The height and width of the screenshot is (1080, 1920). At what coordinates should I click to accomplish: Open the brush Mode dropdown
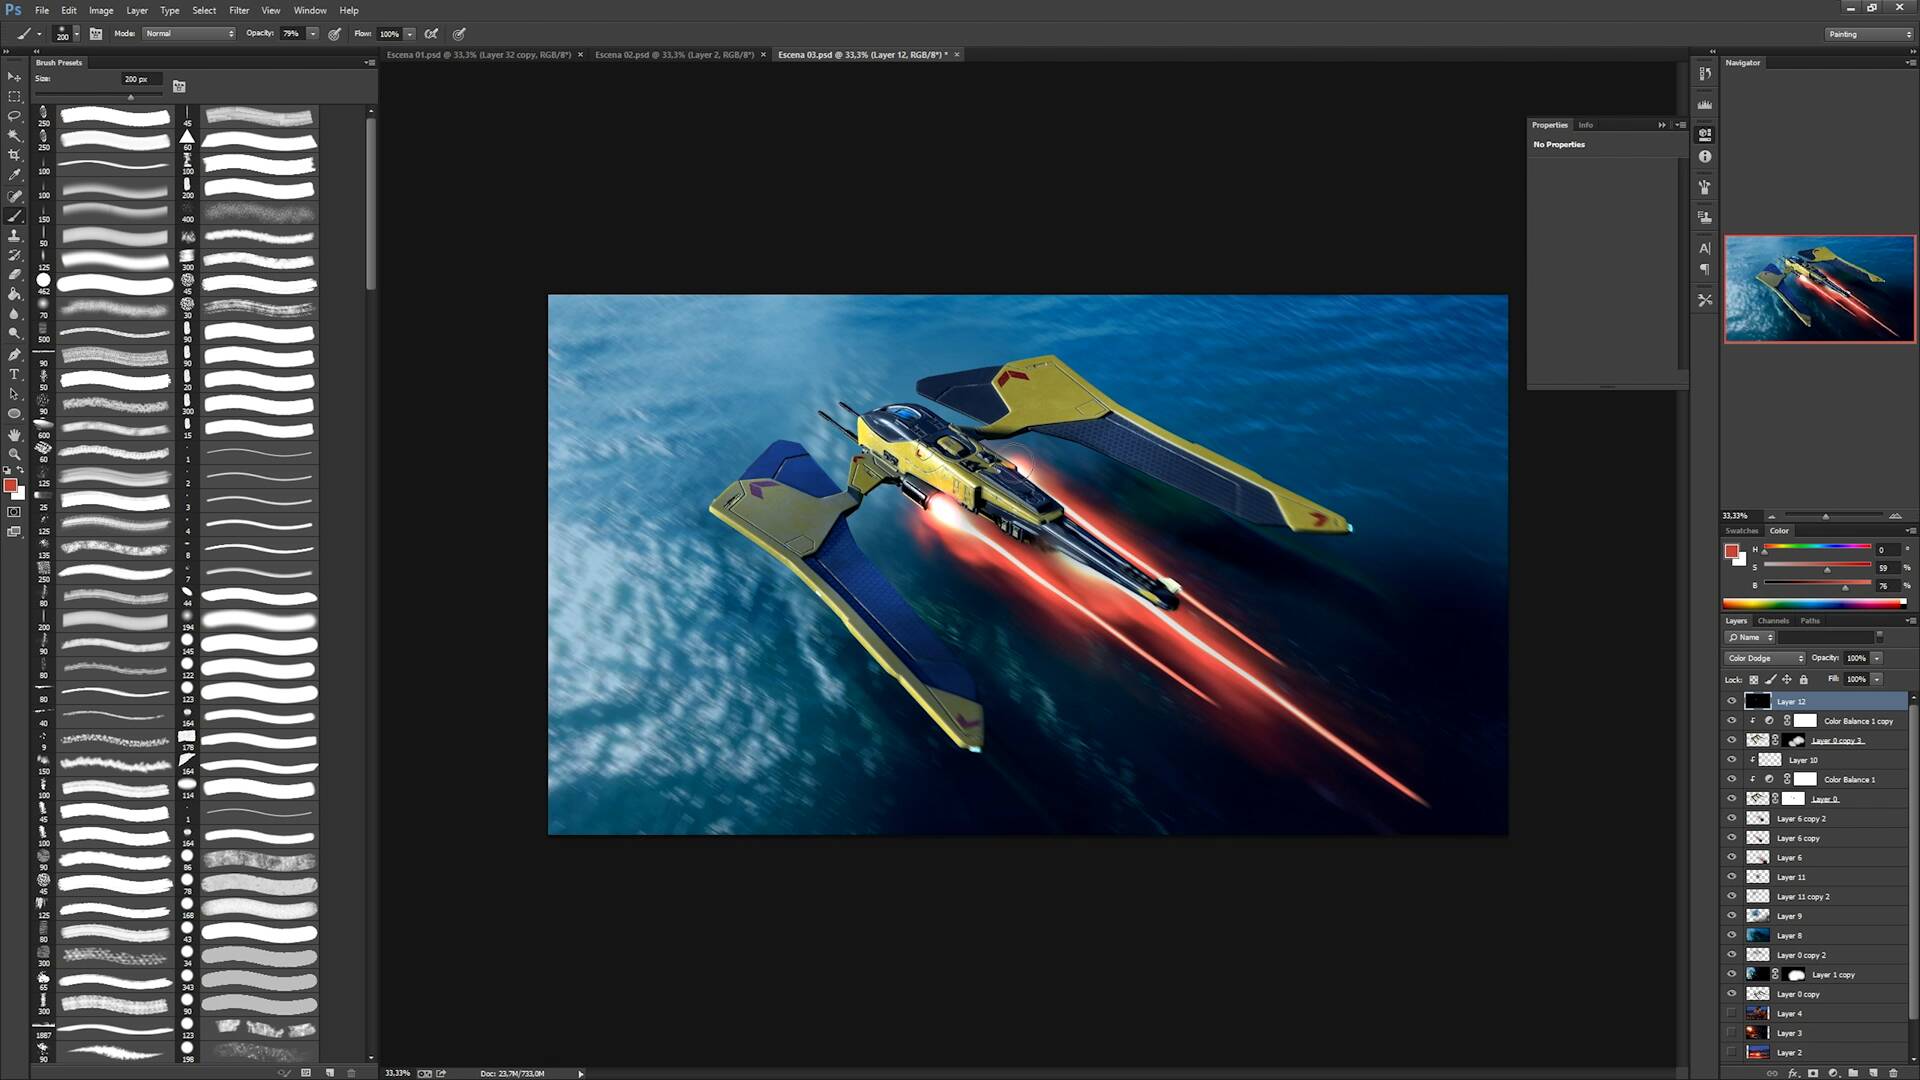click(x=189, y=34)
